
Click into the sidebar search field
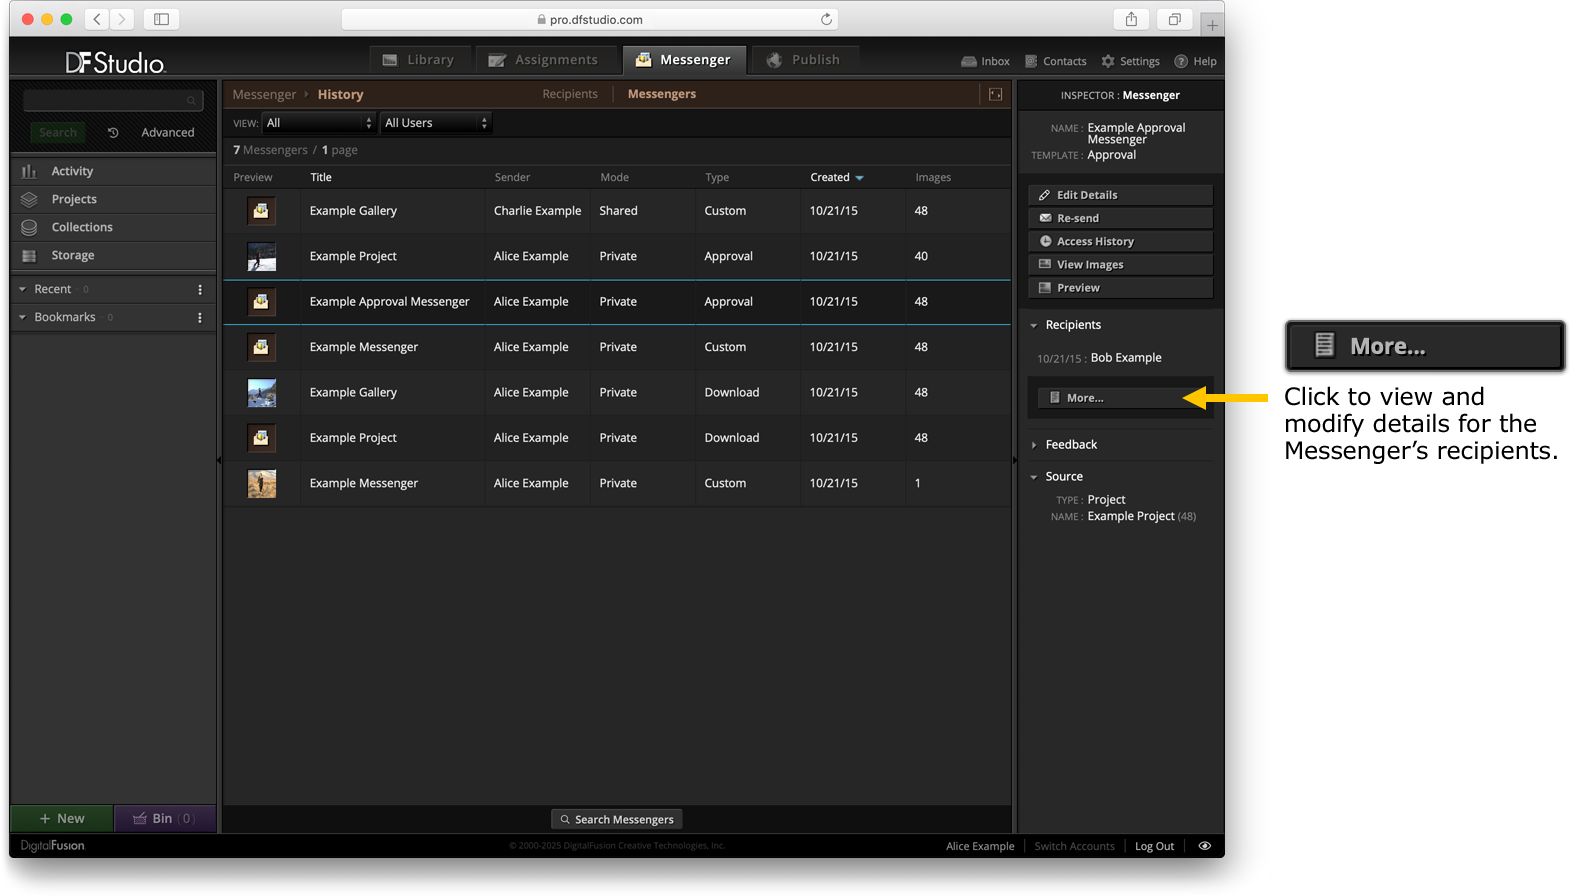click(112, 100)
